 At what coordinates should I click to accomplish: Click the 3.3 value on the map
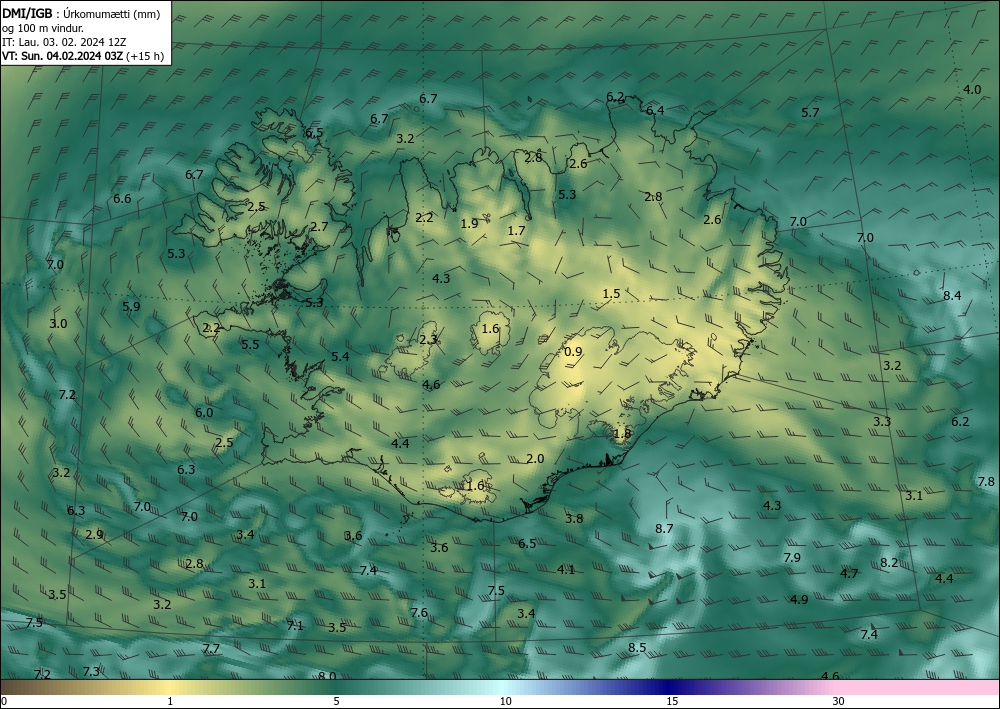881,421
